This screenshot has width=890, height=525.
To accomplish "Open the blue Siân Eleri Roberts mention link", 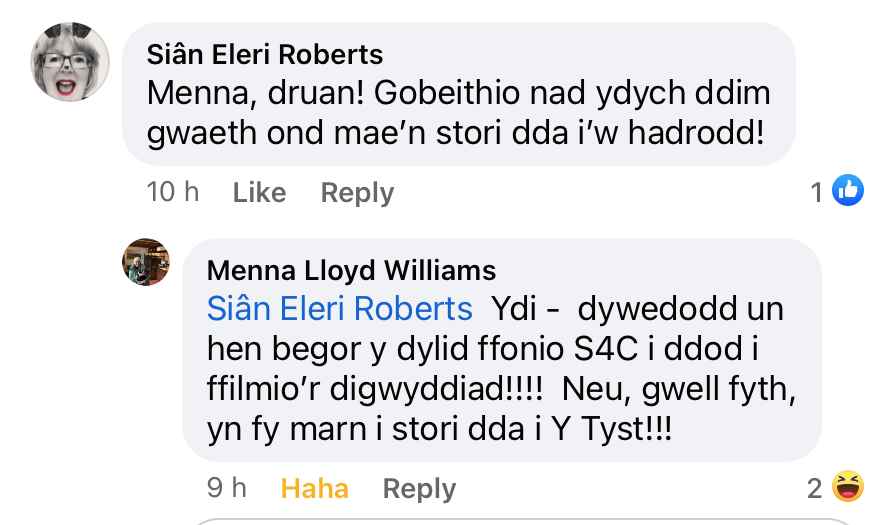I will point(339,309).
